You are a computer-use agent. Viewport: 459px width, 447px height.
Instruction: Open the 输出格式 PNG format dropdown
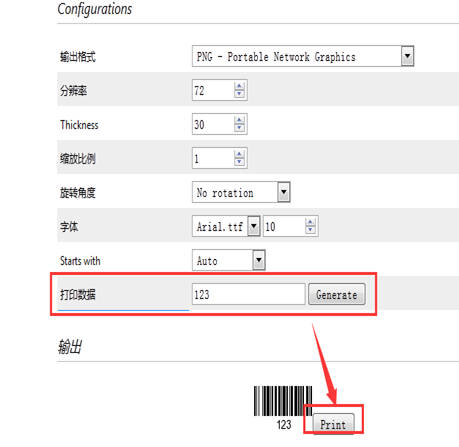point(407,56)
